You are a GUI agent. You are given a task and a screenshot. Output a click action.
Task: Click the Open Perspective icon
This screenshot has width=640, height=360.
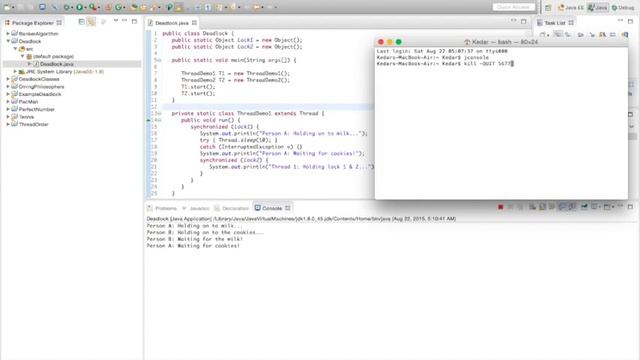[548, 7]
